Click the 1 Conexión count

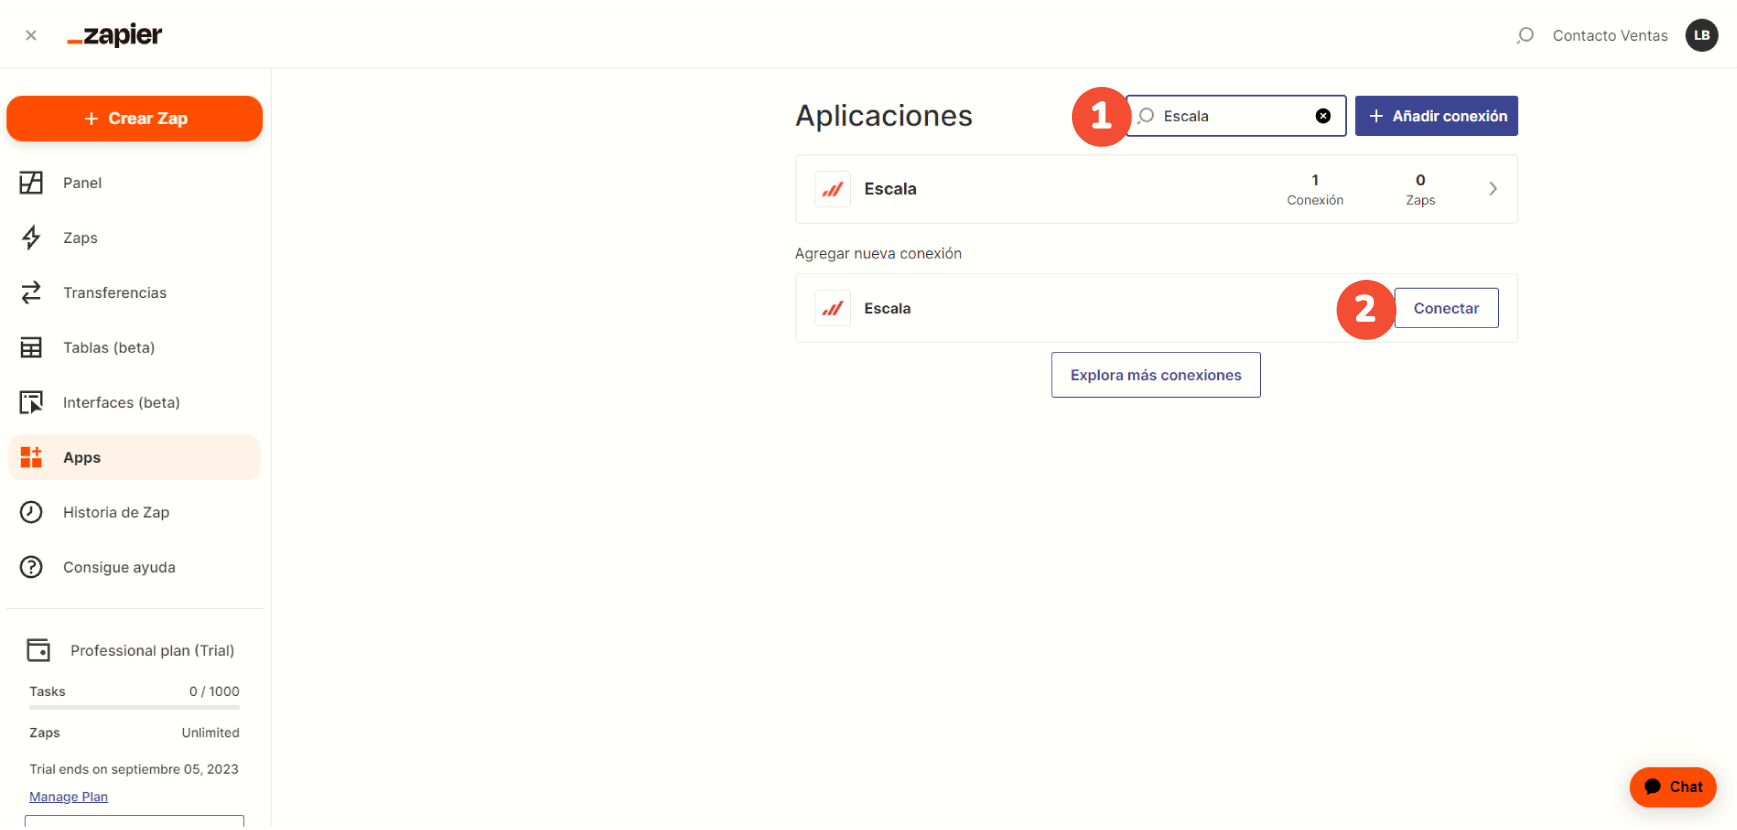1315,189
